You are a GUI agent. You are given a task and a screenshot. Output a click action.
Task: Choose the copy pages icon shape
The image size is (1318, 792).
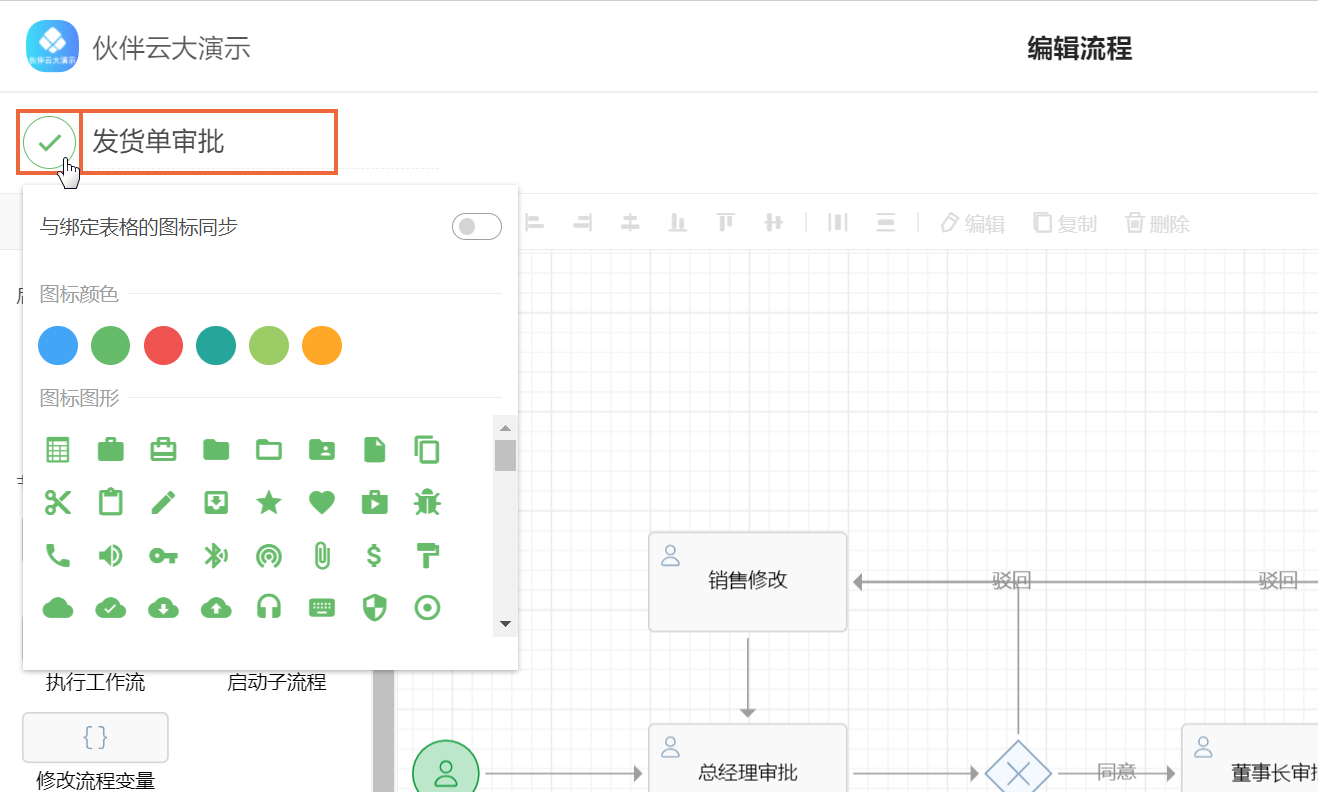click(x=427, y=450)
